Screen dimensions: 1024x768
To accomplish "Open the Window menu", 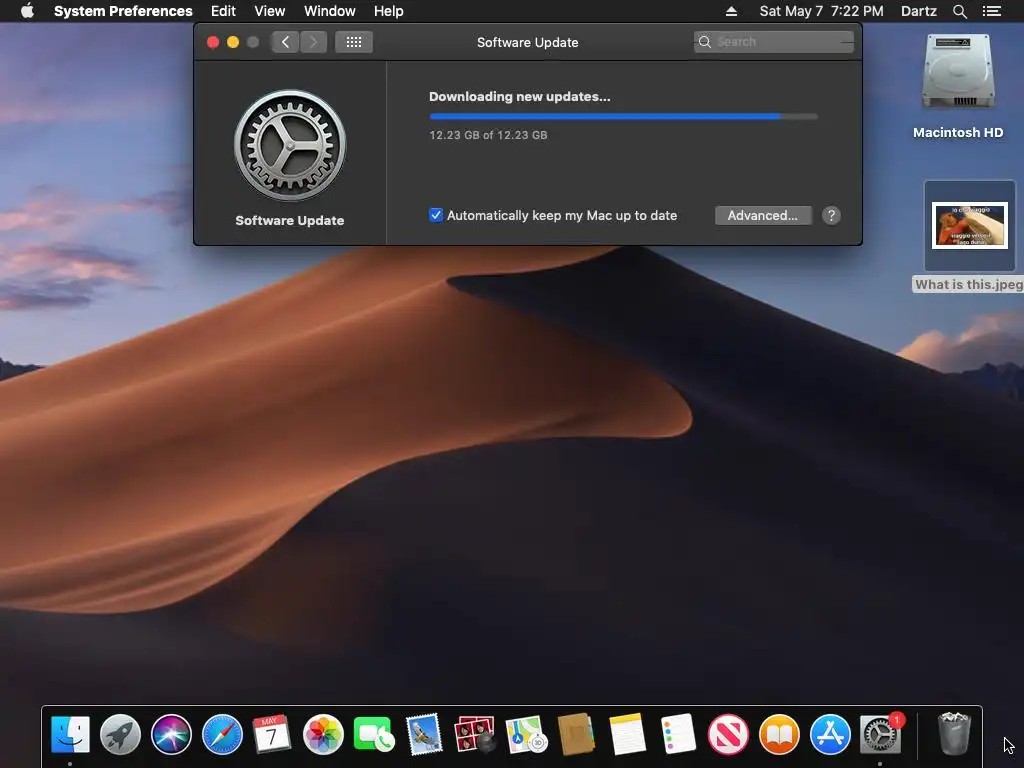I will pos(330,11).
